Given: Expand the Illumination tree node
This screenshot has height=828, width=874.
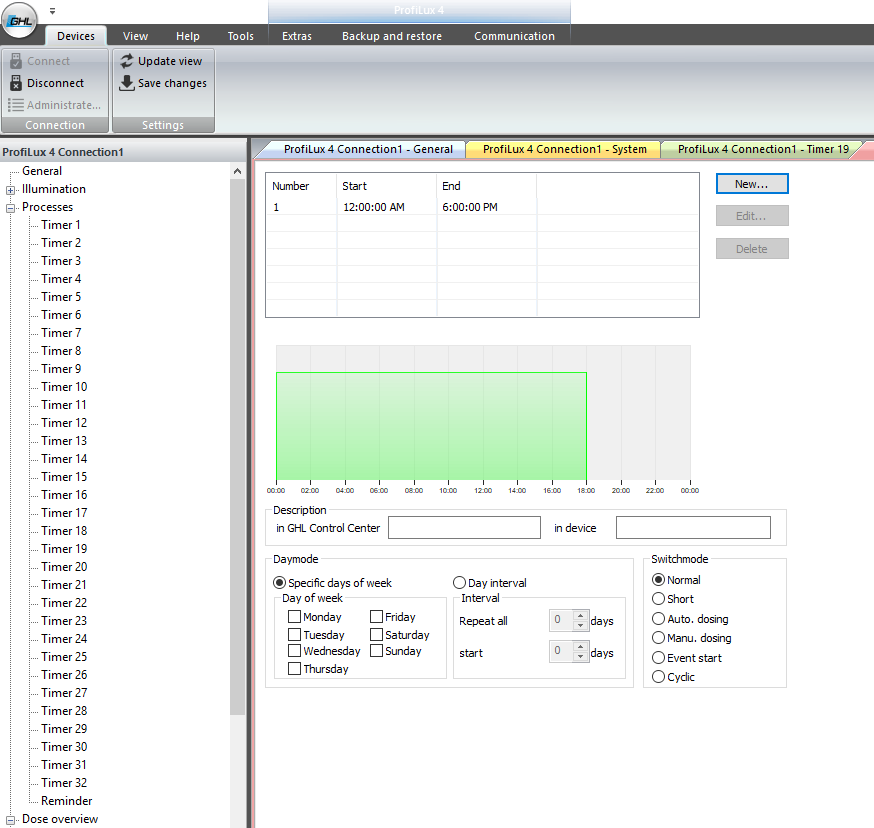Looking at the screenshot, I should pyautogui.click(x=10, y=190).
